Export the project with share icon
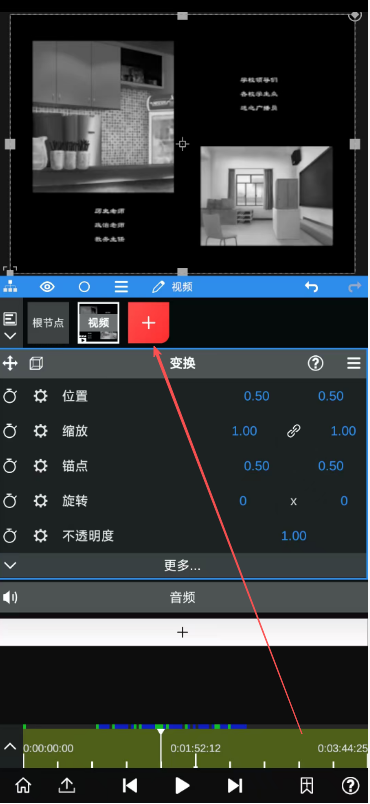The image size is (370, 804). coord(67,785)
